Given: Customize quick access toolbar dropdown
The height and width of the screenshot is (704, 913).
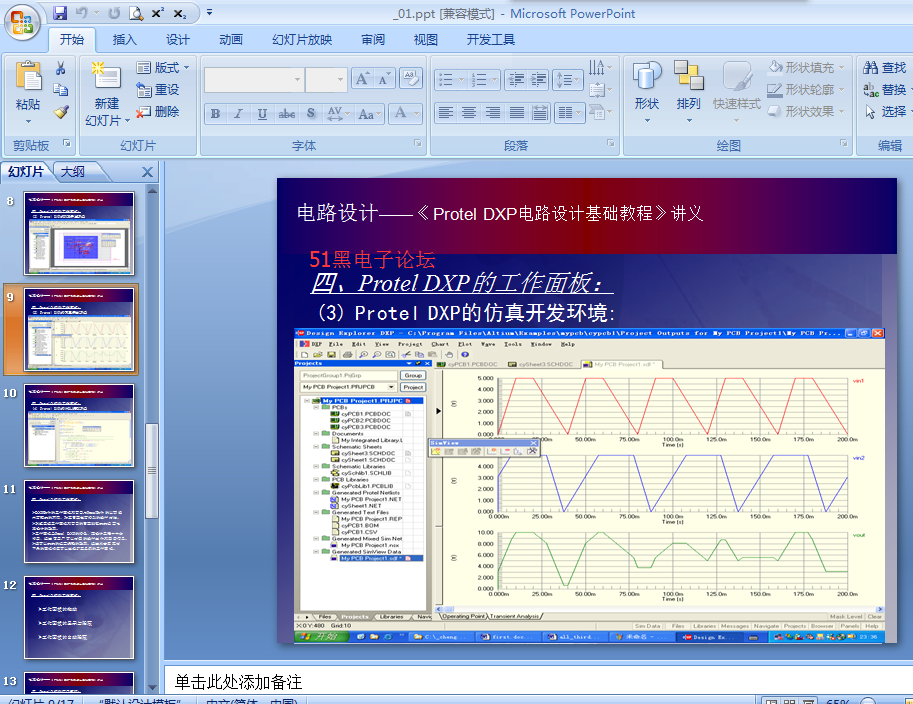Looking at the screenshot, I should coord(210,12).
